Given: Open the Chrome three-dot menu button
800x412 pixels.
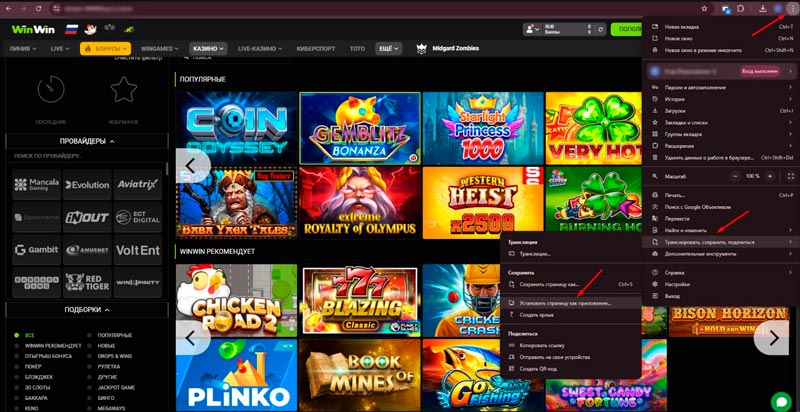Looking at the screenshot, I should coord(791,8).
